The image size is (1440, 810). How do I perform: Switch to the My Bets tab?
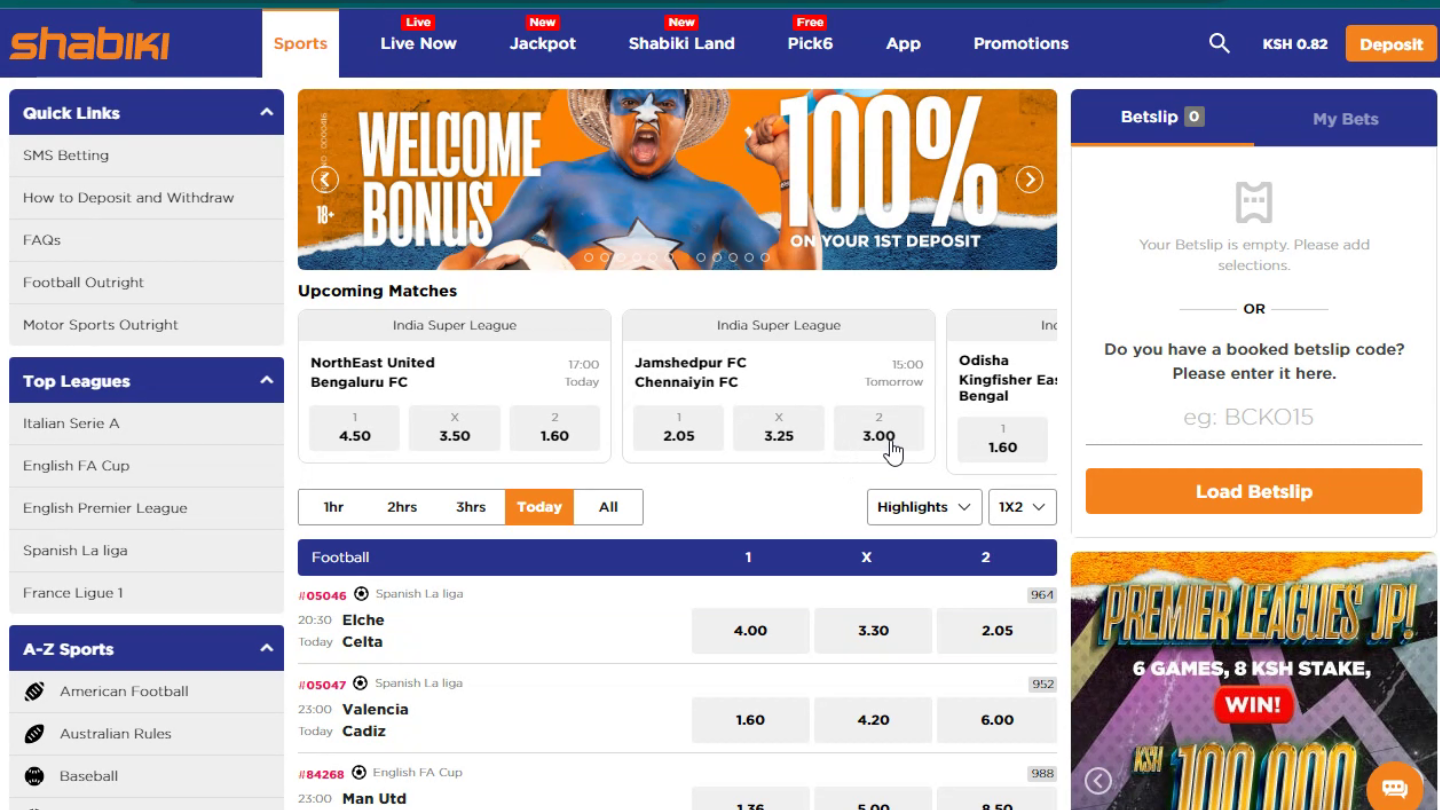1345,119
